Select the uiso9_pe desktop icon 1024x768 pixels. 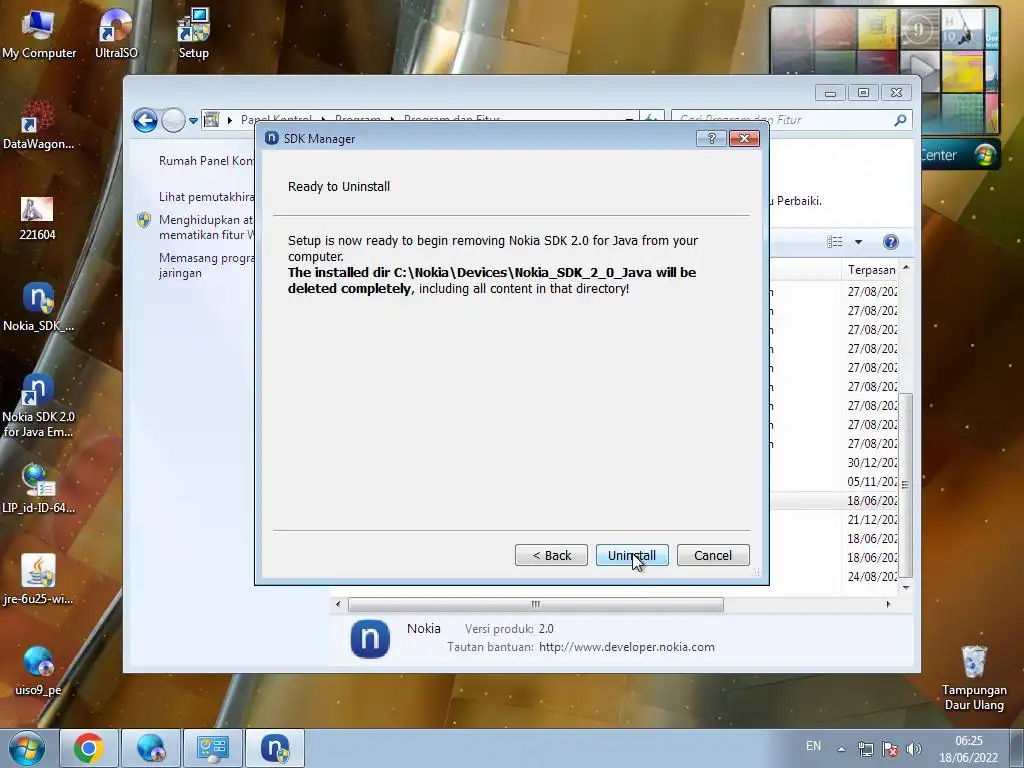pyautogui.click(x=39, y=671)
